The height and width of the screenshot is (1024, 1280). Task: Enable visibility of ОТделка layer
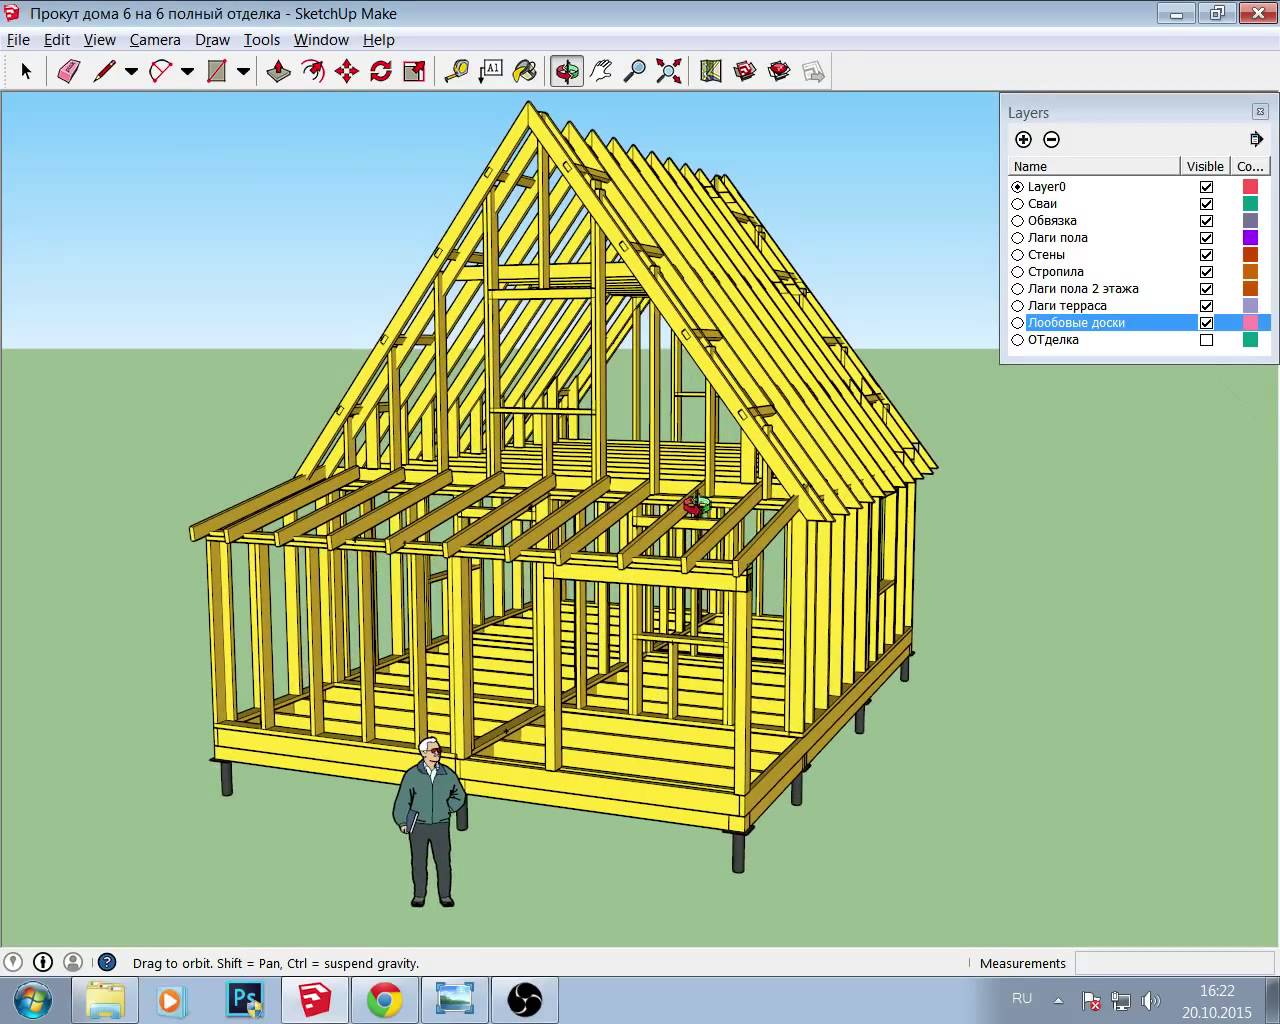pos(1206,340)
